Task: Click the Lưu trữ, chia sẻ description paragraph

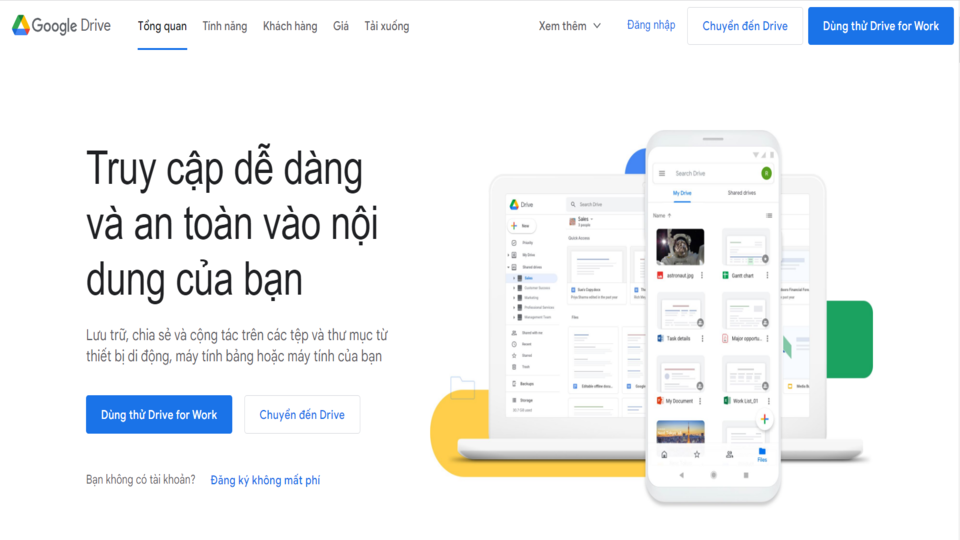Action: [237, 345]
